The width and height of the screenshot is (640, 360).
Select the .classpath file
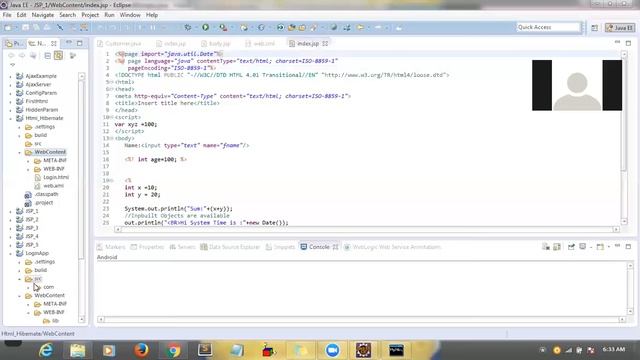pyautogui.click(x=47, y=194)
